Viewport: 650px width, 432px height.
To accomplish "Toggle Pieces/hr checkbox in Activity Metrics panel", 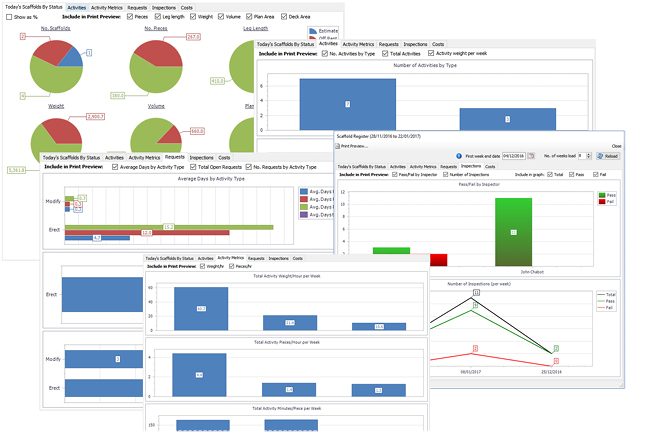I will [x=232, y=266].
